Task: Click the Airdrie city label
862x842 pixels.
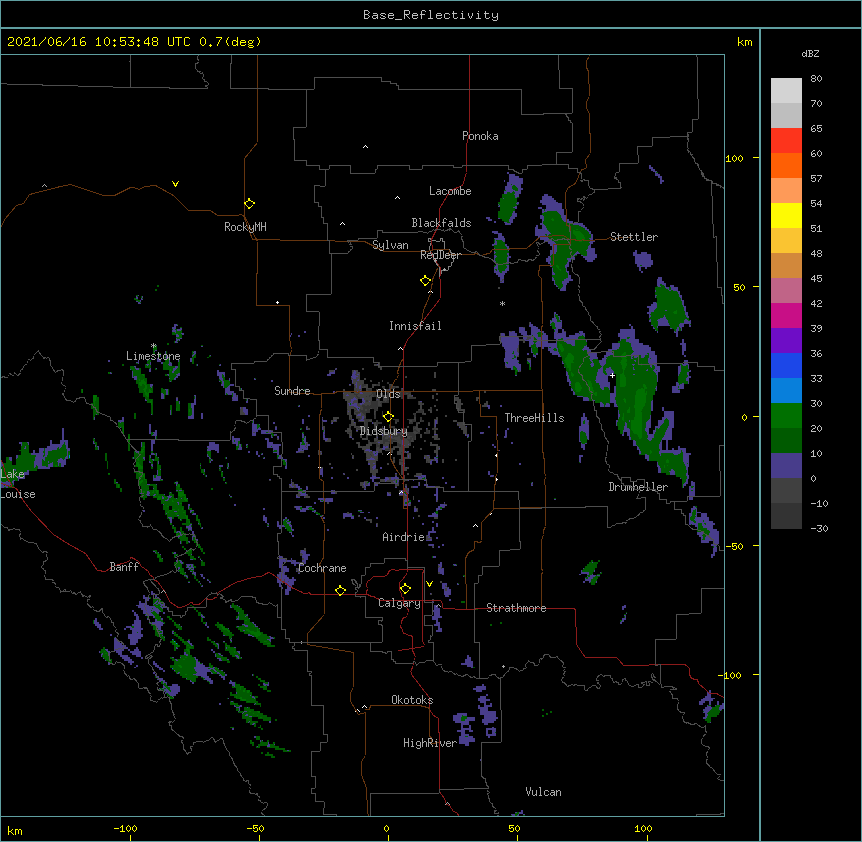Action: coord(404,537)
